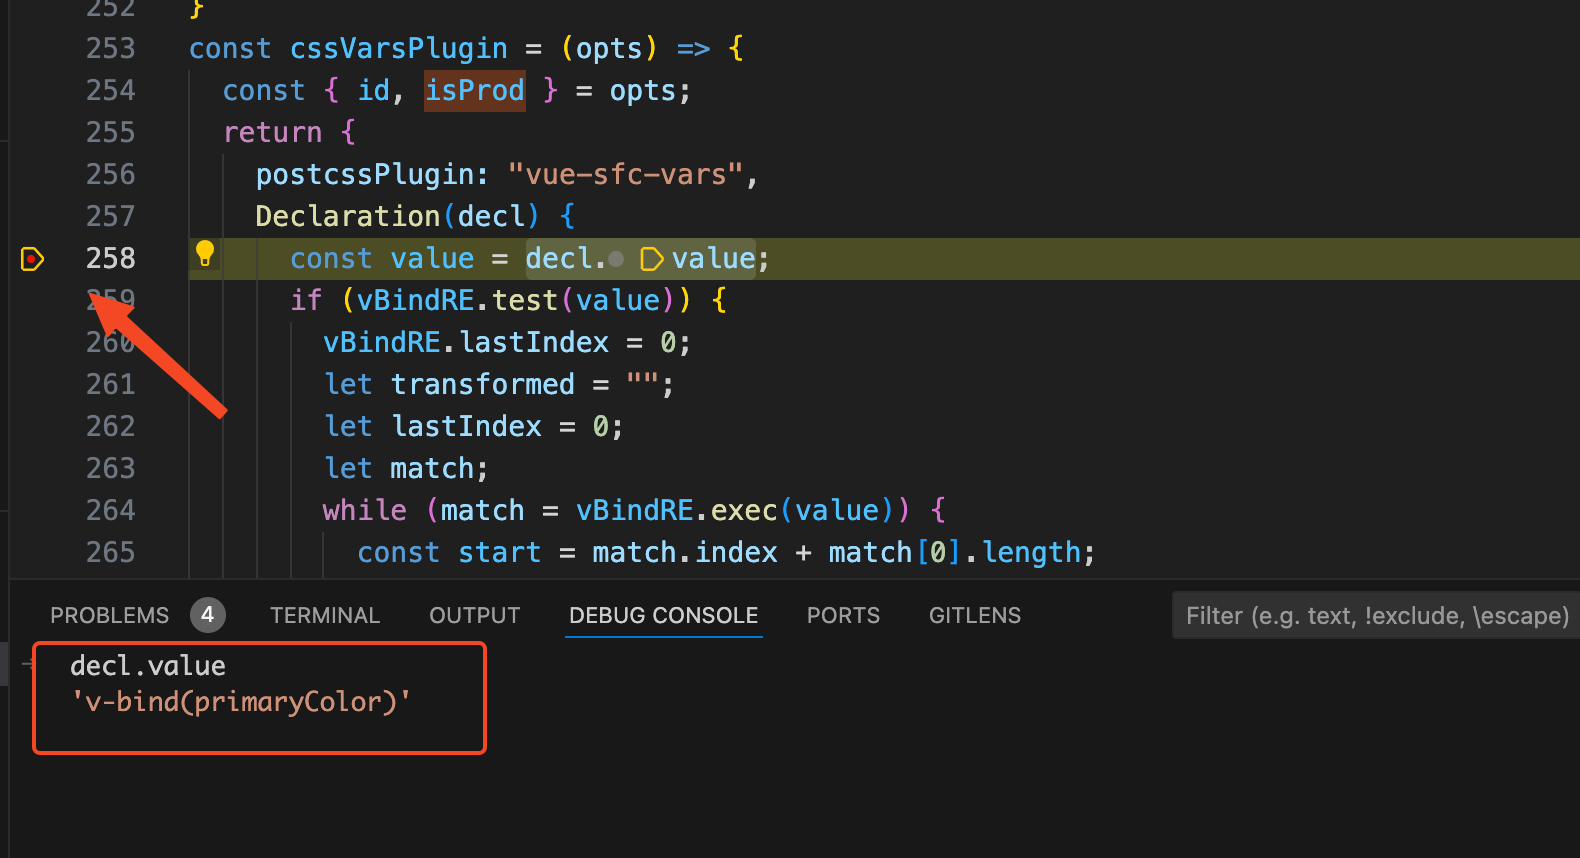Click the yellow inline execution marker before value

[x=651, y=259]
